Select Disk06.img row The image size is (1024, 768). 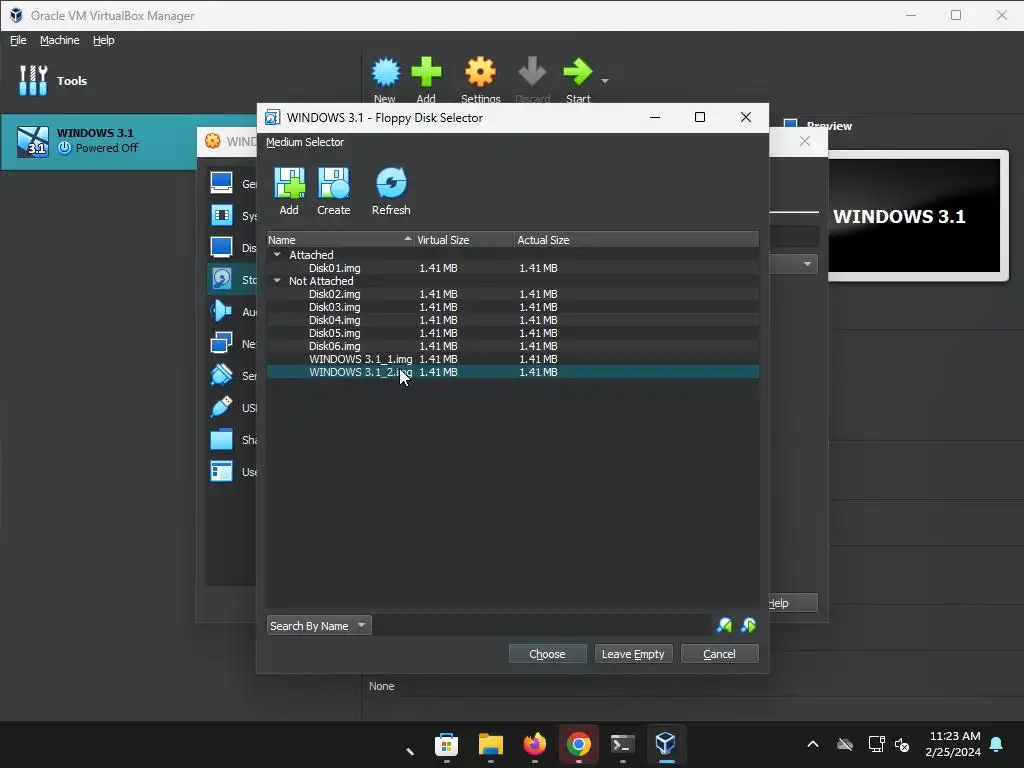tap(513, 346)
